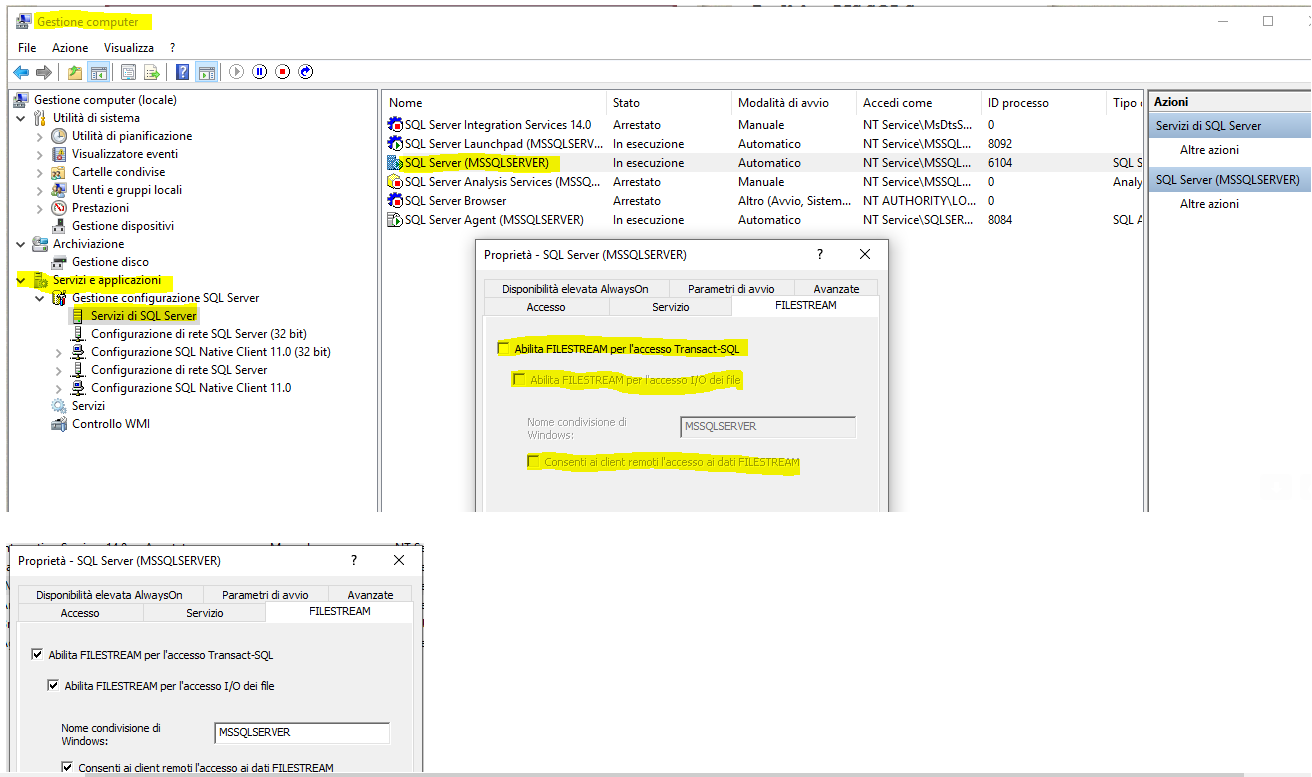The height and width of the screenshot is (777, 1312).
Task: Open Help with the blue question-mark icon
Action: coord(183,72)
